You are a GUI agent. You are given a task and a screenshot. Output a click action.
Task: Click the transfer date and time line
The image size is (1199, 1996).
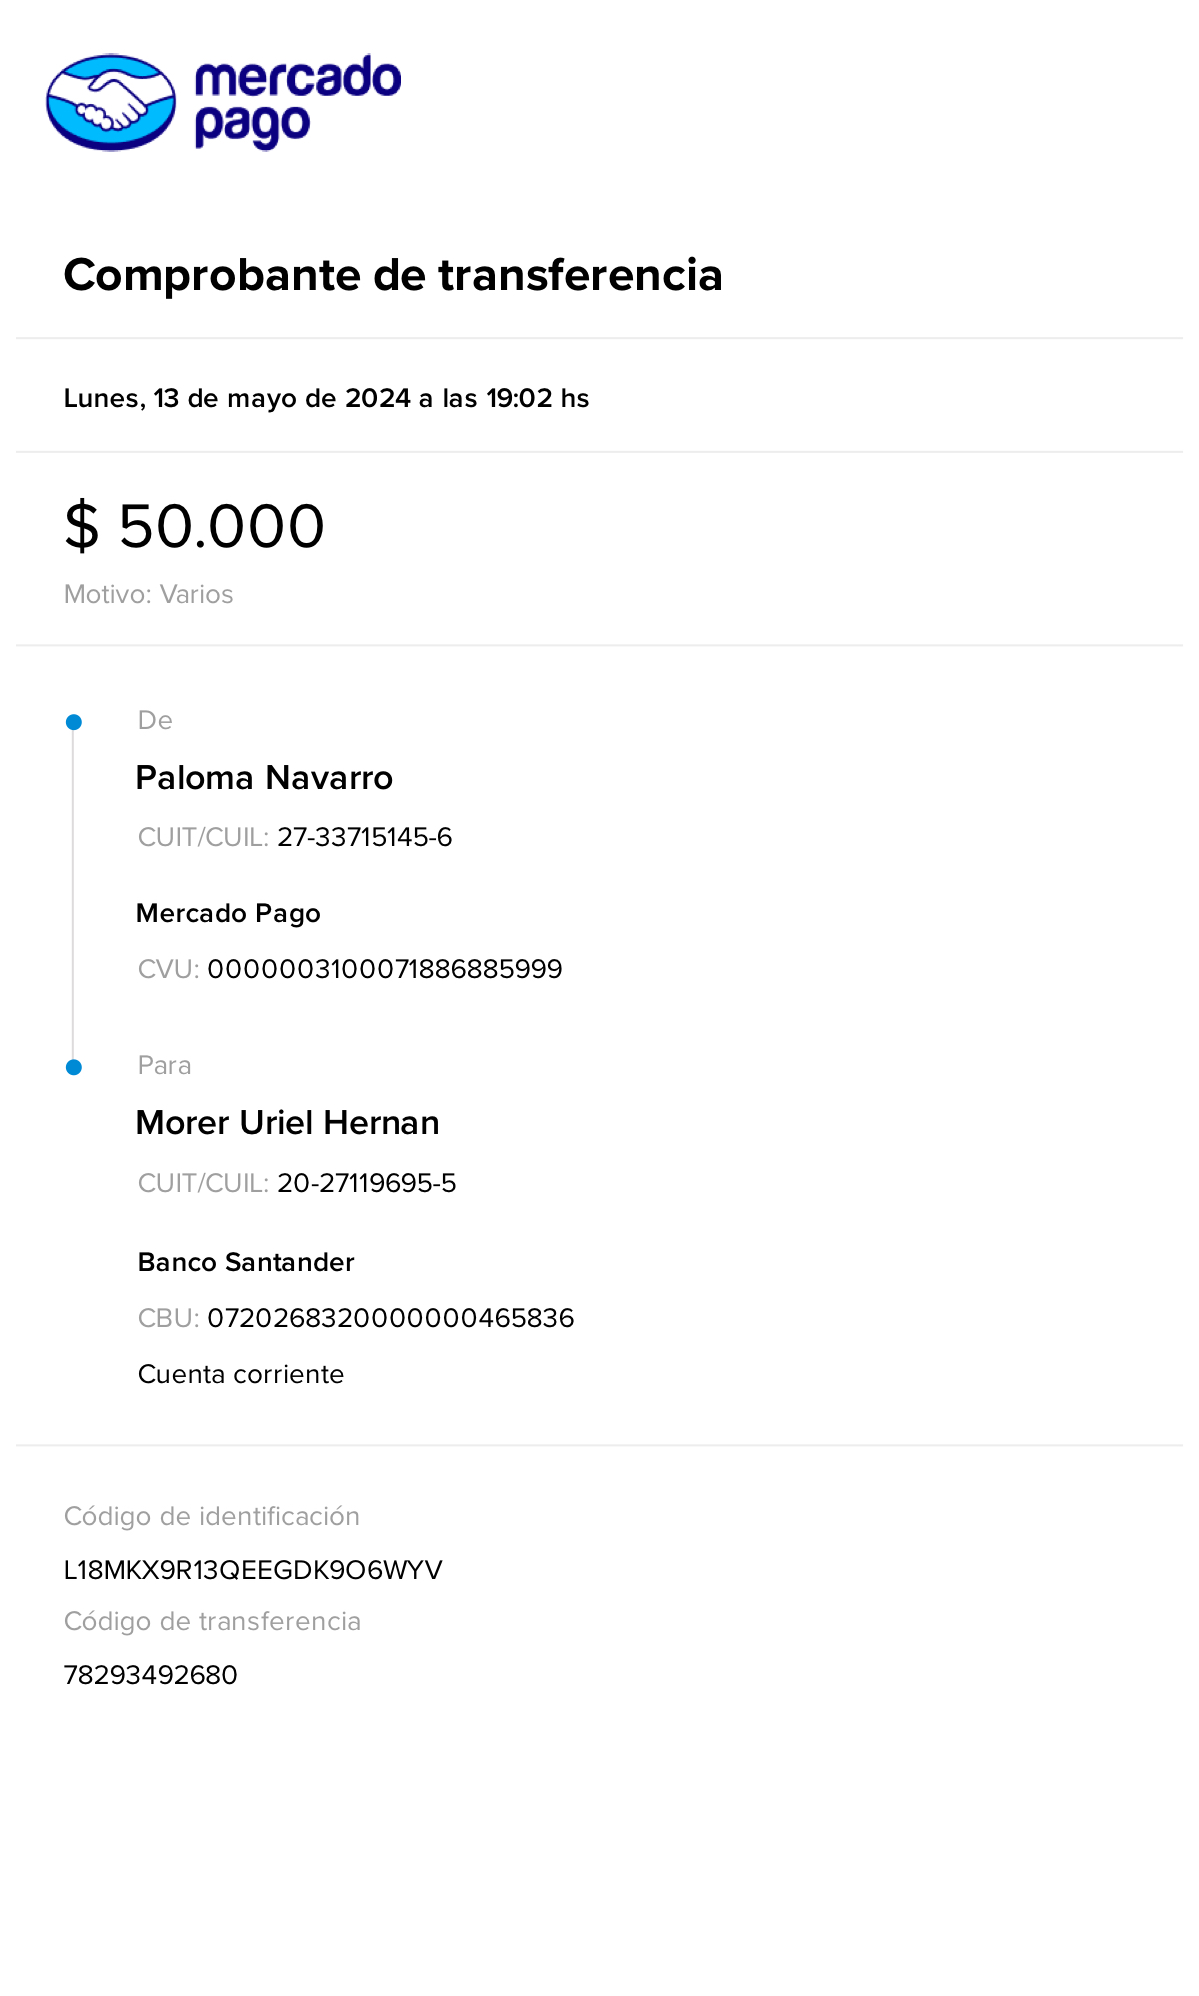click(x=326, y=398)
